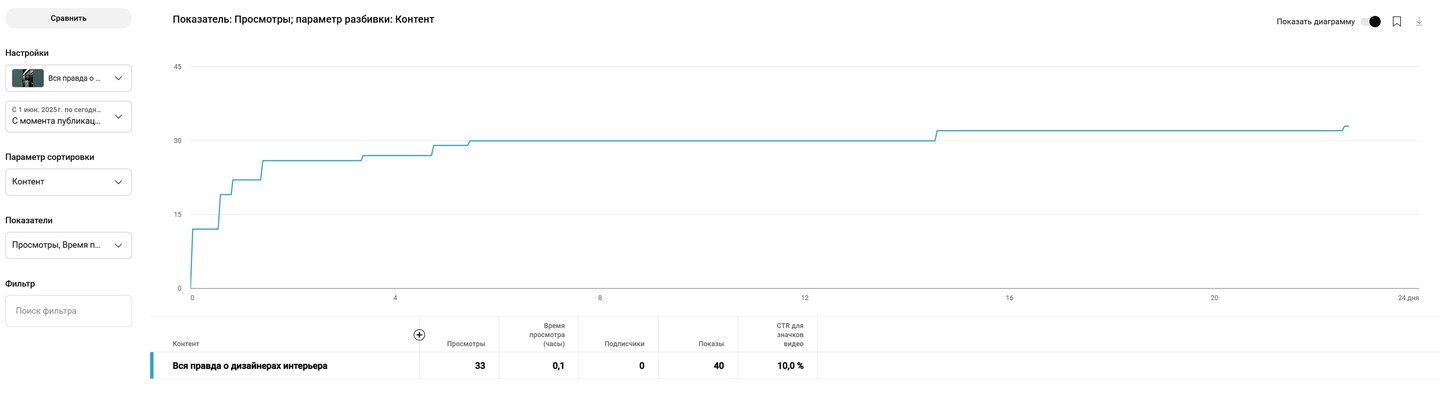Expand the date range dropdown С момента публикации
1440x414 pixels.
click(69, 116)
